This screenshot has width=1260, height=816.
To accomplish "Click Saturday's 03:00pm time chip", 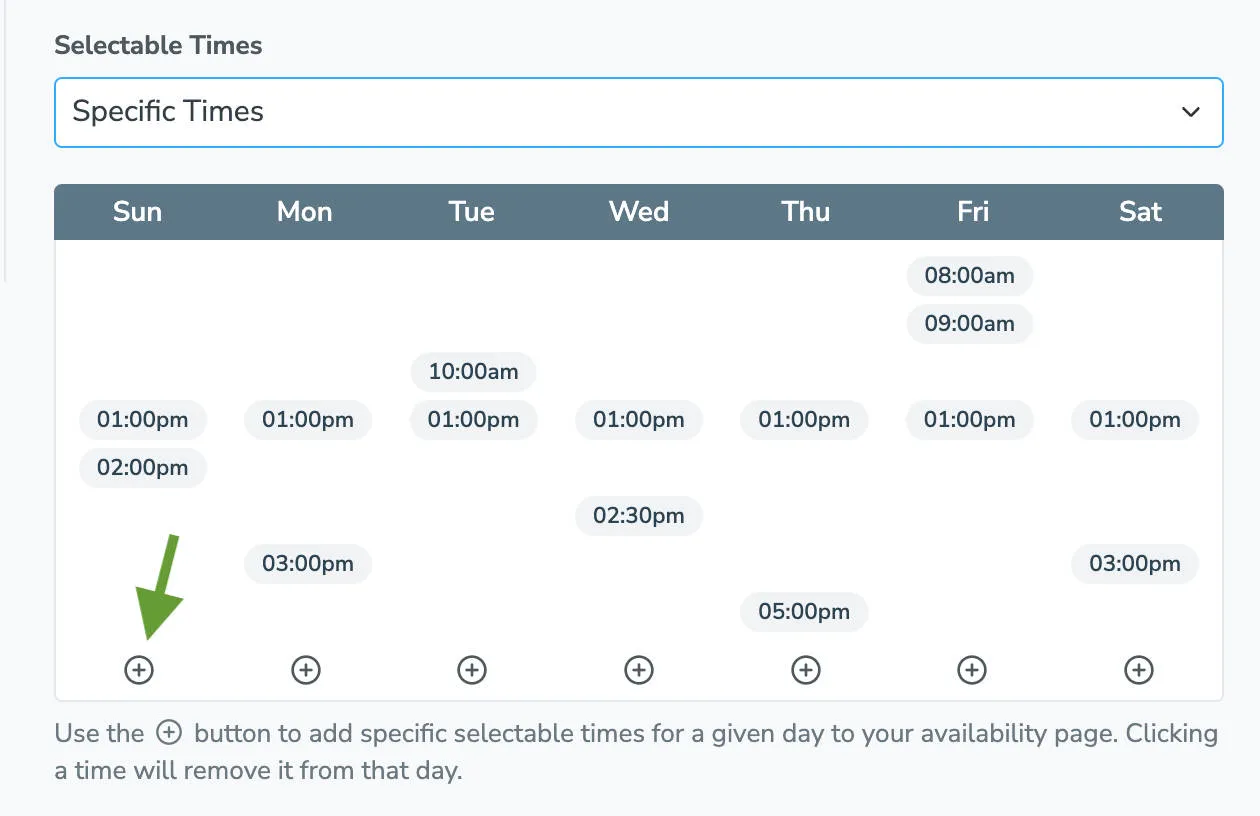I will [x=1134, y=564].
